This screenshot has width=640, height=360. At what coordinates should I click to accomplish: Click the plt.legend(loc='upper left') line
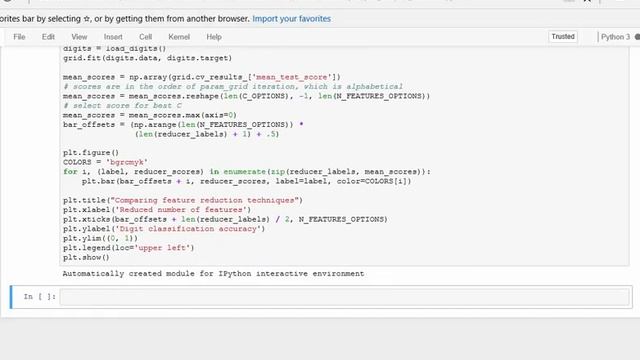(129, 248)
